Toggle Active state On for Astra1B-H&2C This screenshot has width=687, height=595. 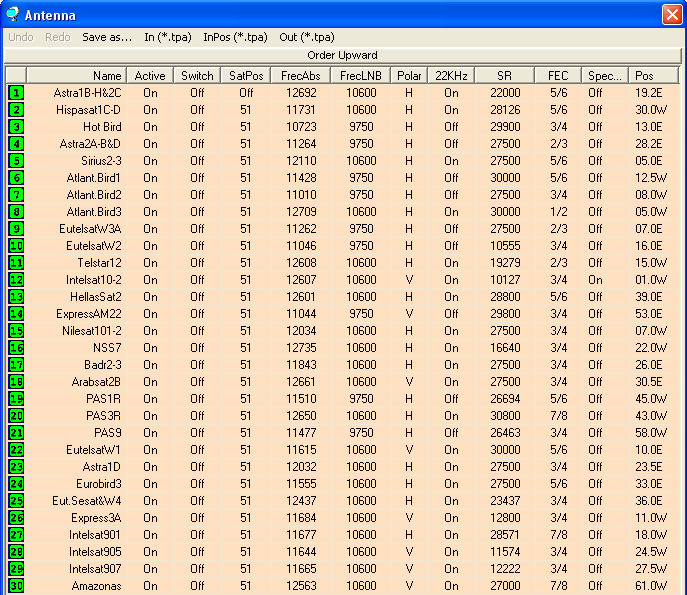click(x=150, y=93)
